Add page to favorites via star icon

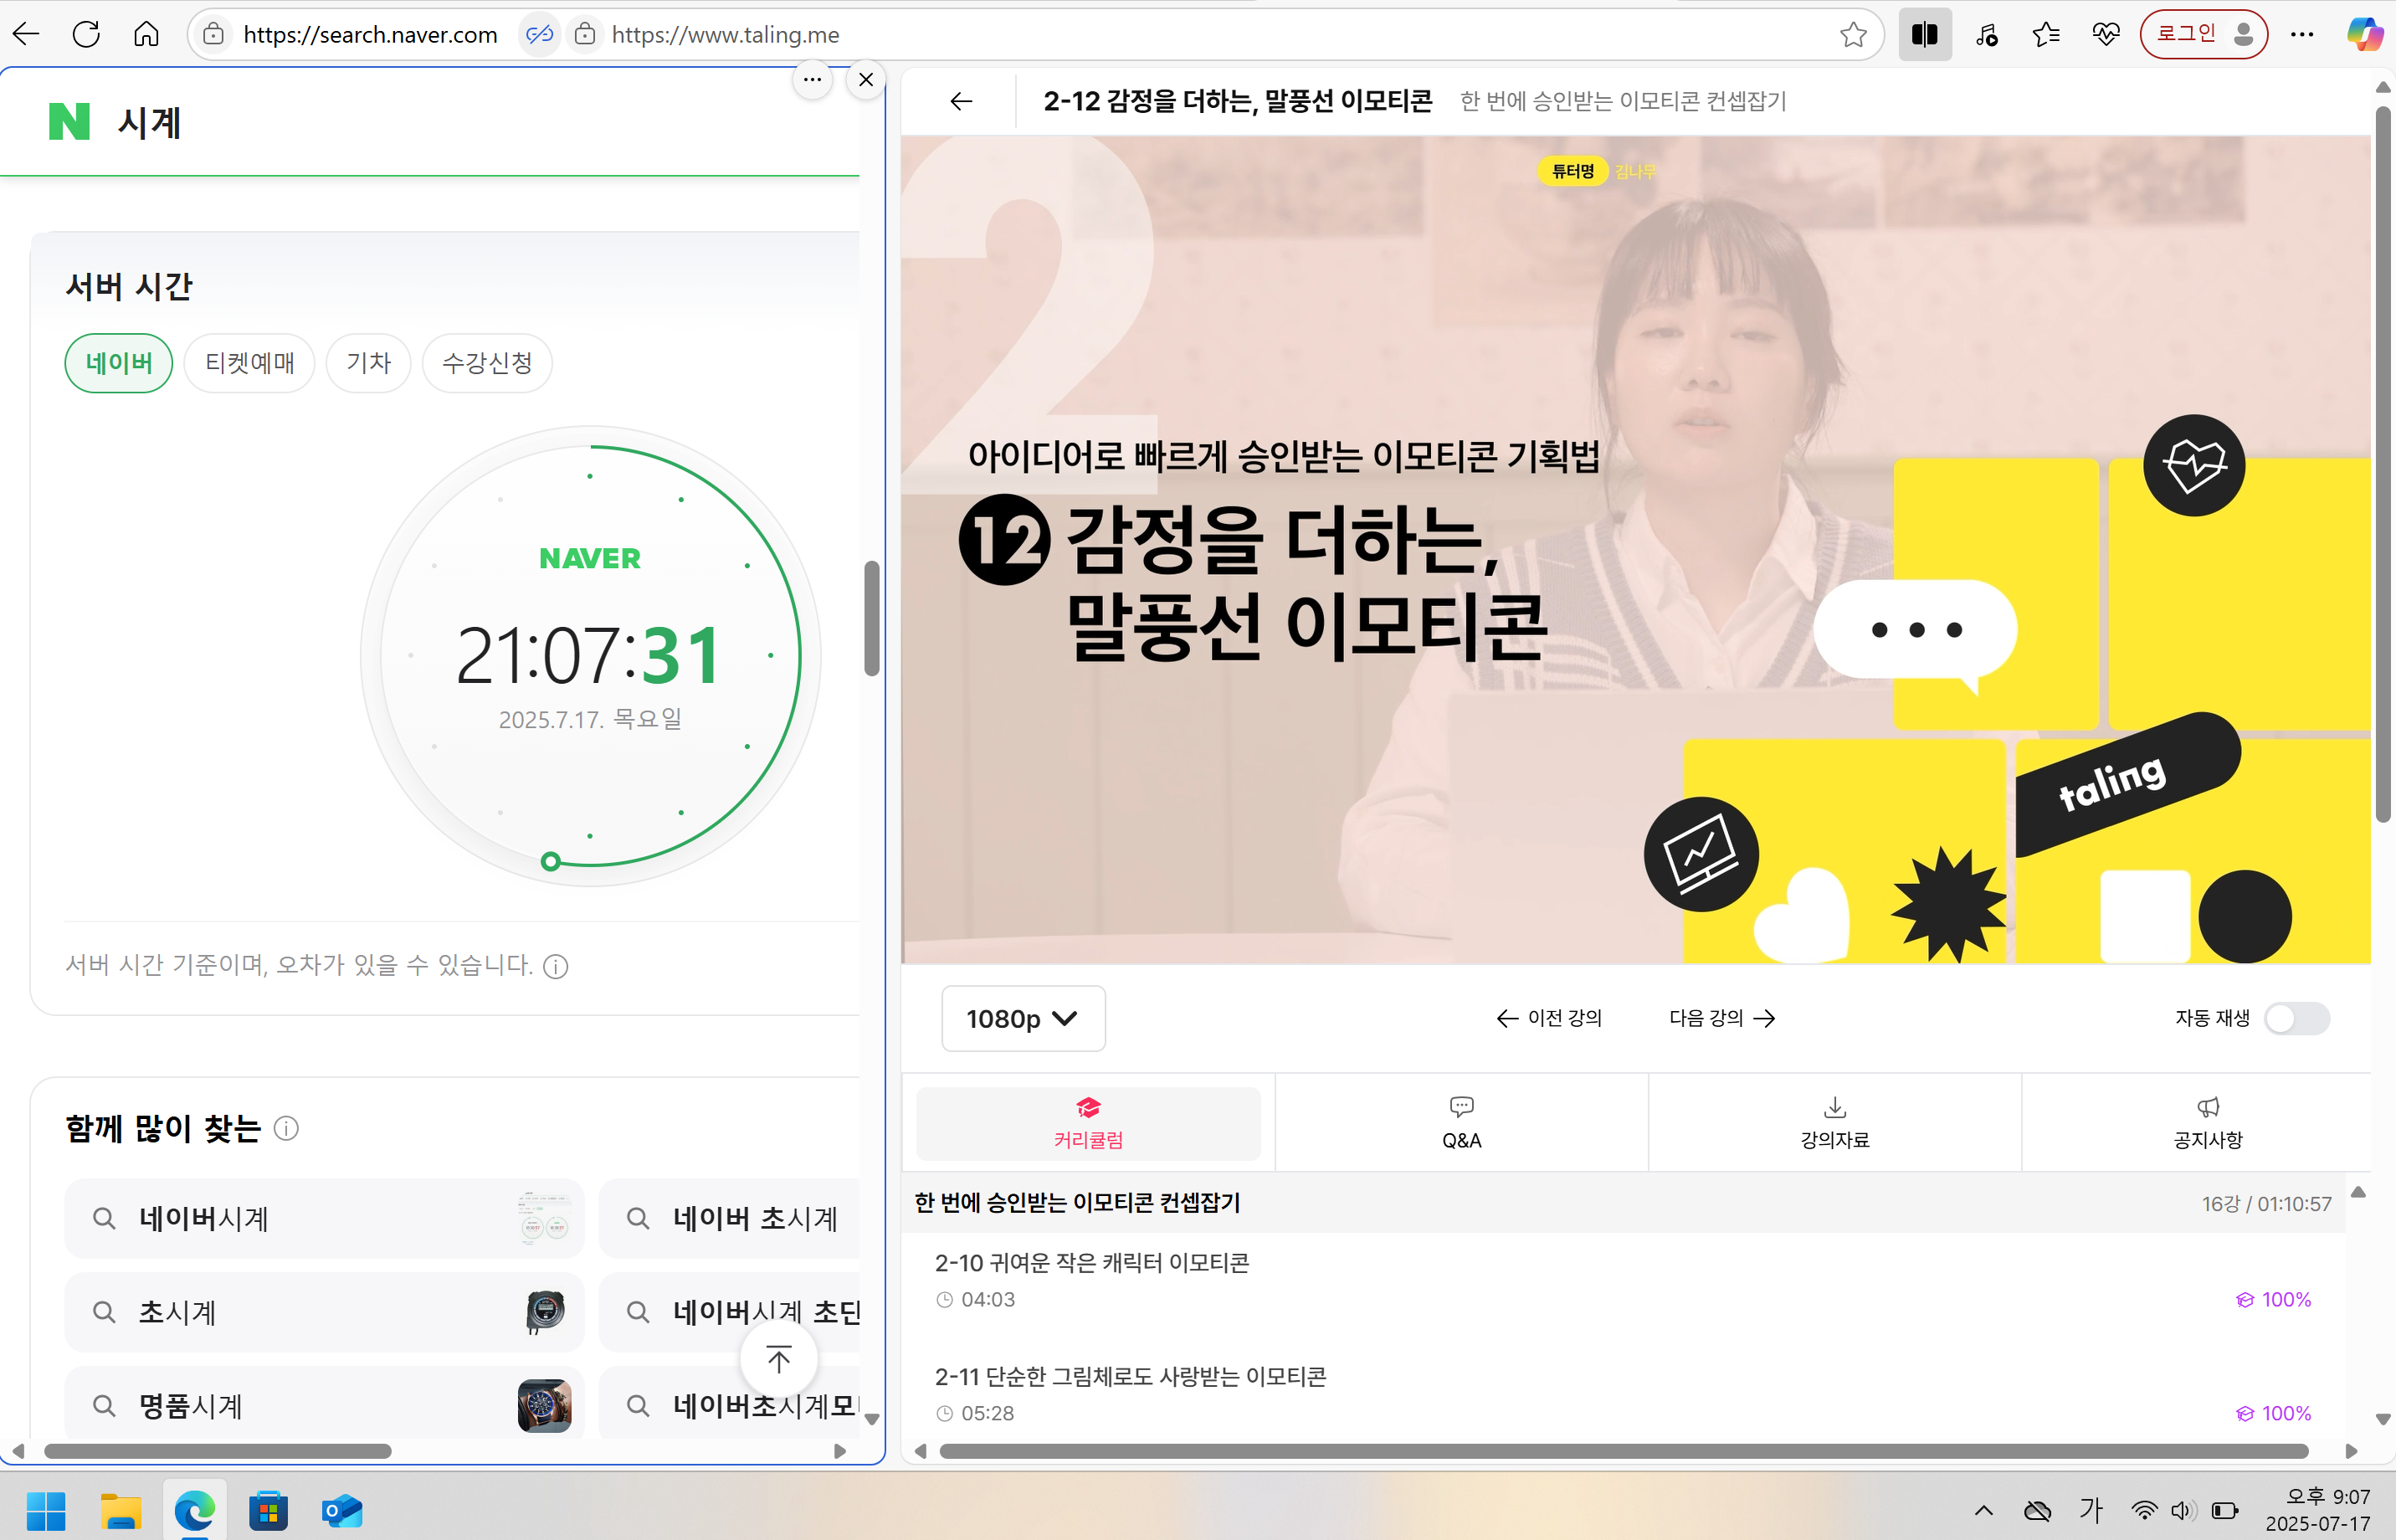(1853, 33)
